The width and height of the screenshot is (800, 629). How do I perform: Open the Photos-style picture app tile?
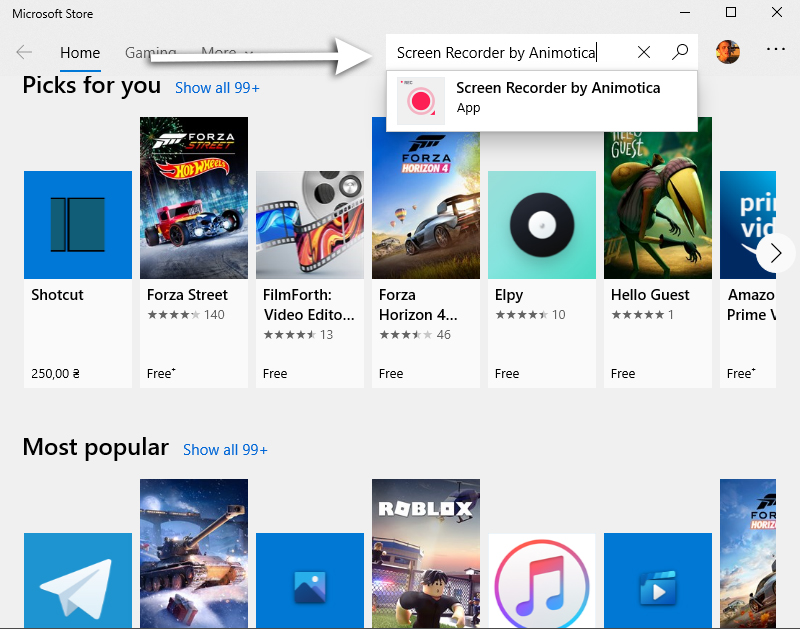point(310,581)
